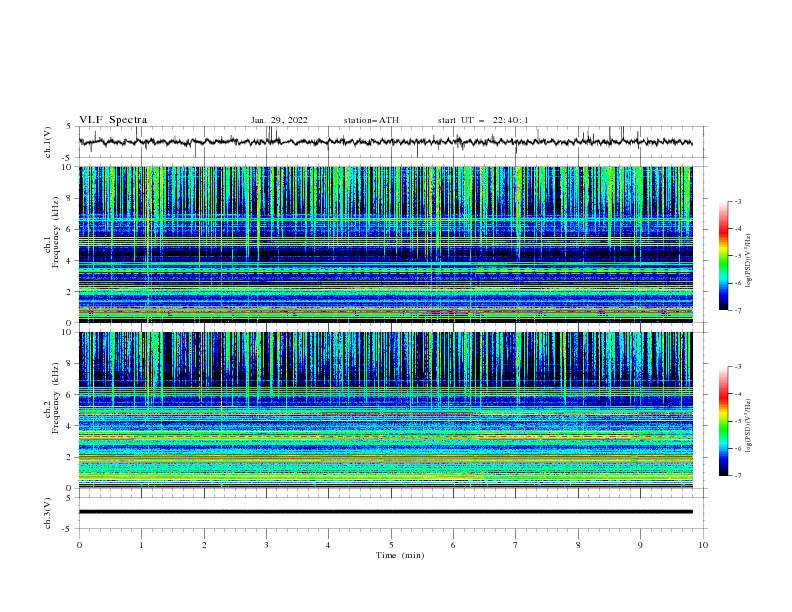Click the ch.3 flat black trace
The image size is (792, 612).
pos(386,512)
